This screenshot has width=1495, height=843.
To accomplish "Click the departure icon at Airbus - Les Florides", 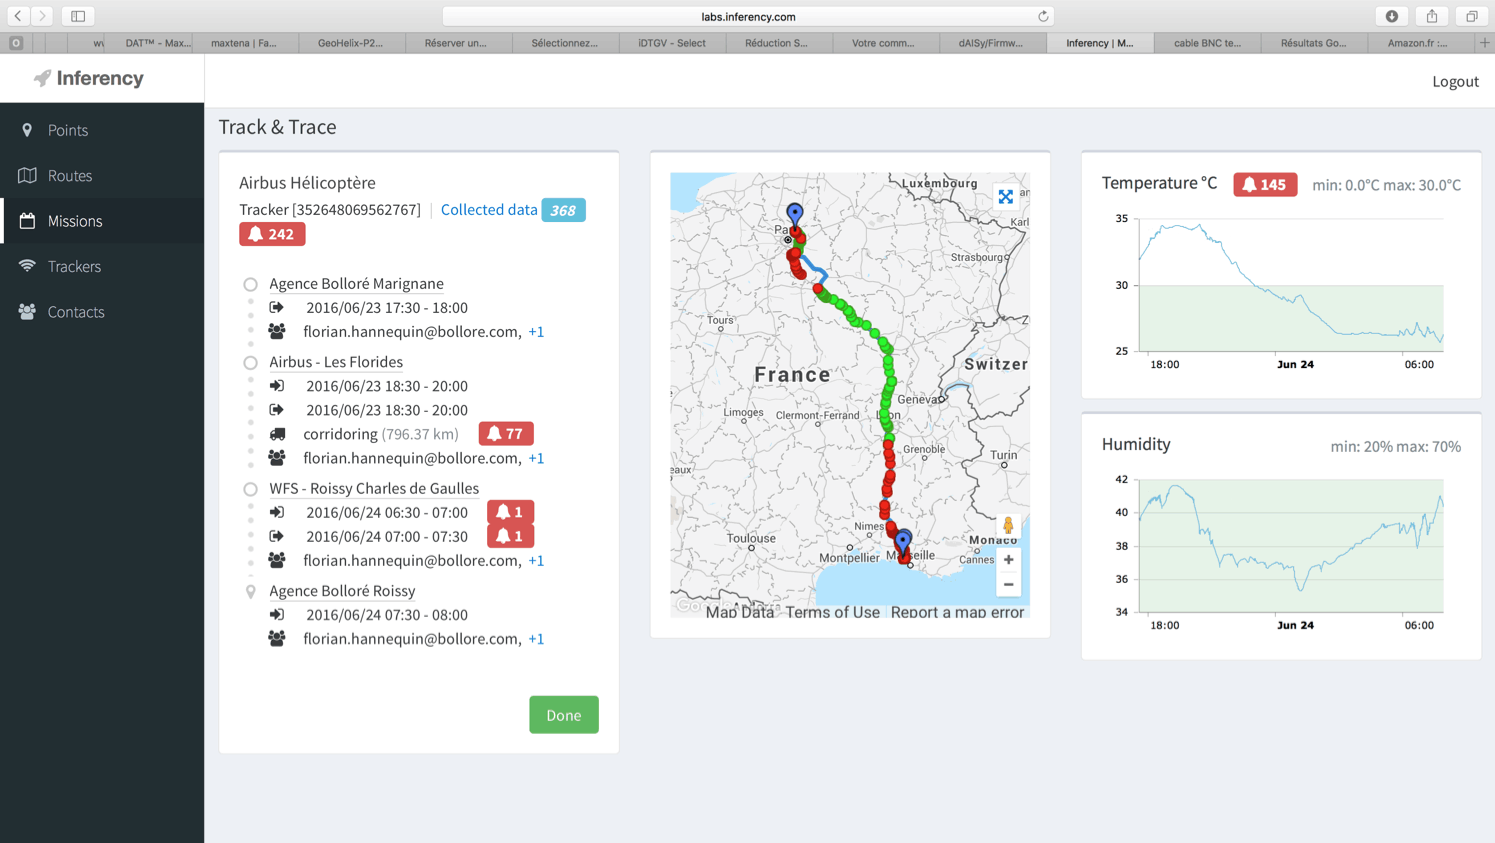I will pos(277,410).
